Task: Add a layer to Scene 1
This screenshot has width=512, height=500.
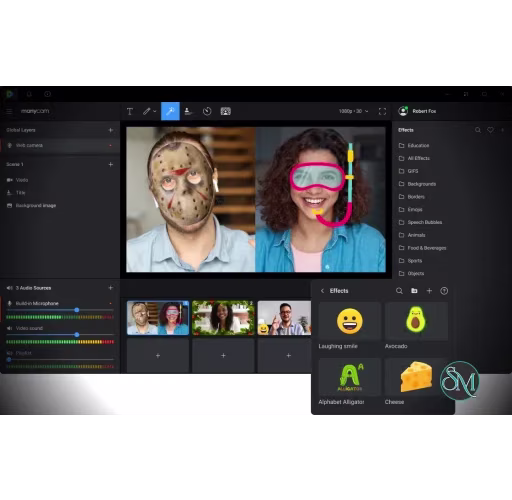Action: [111, 164]
